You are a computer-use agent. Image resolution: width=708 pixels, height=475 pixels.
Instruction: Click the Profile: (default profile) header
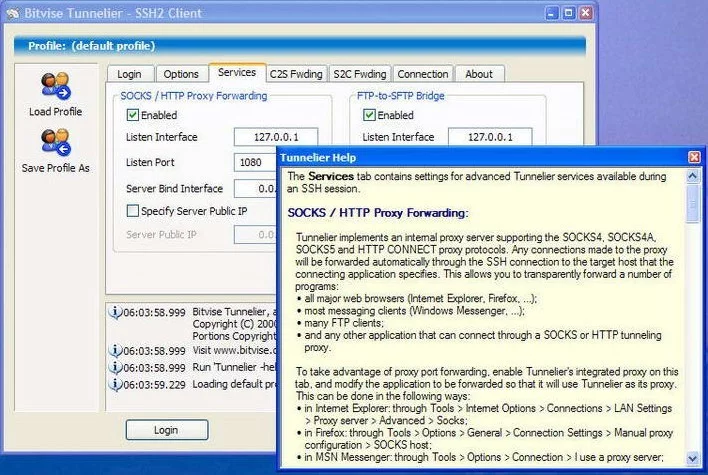pyautogui.click(x=300, y=46)
